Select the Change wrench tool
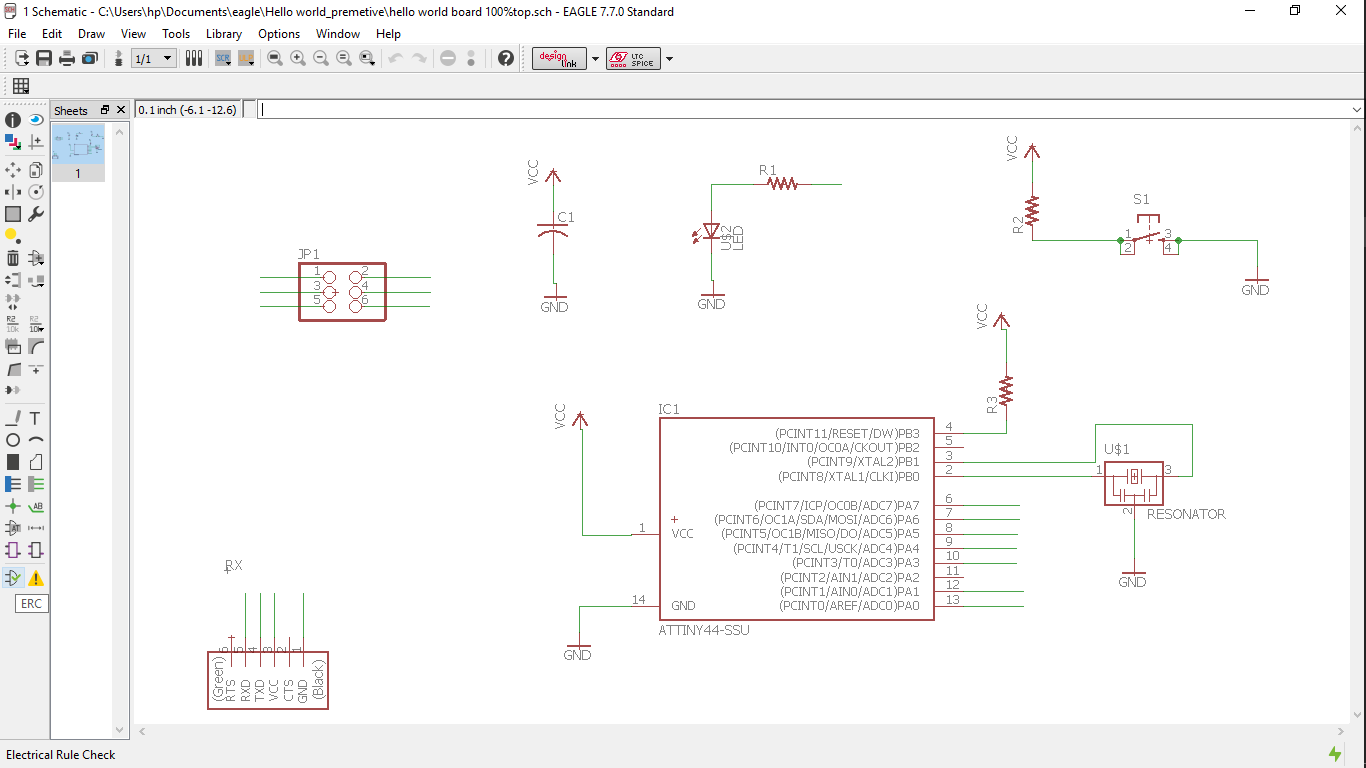The height and width of the screenshot is (768, 1366). point(36,214)
